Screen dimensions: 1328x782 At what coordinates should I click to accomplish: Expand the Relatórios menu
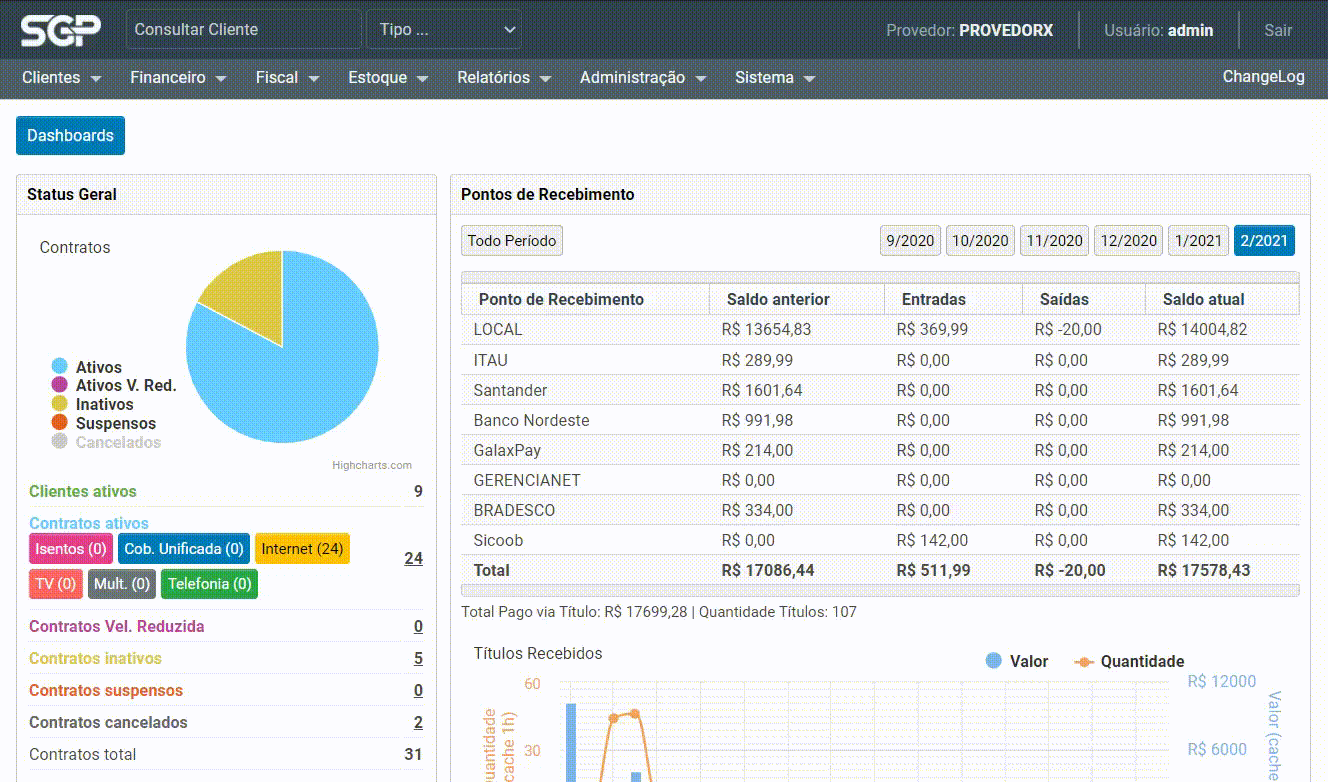click(x=504, y=78)
